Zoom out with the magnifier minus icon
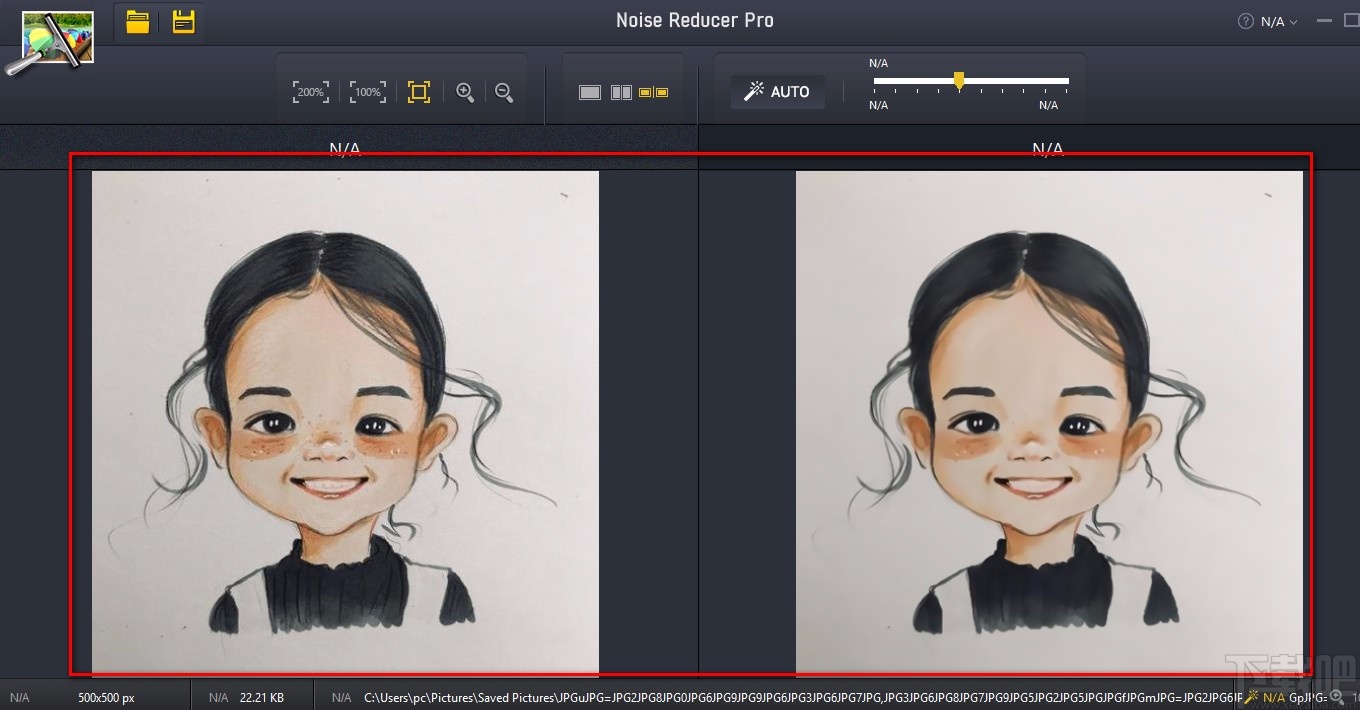This screenshot has height=710, width=1360. coord(504,92)
